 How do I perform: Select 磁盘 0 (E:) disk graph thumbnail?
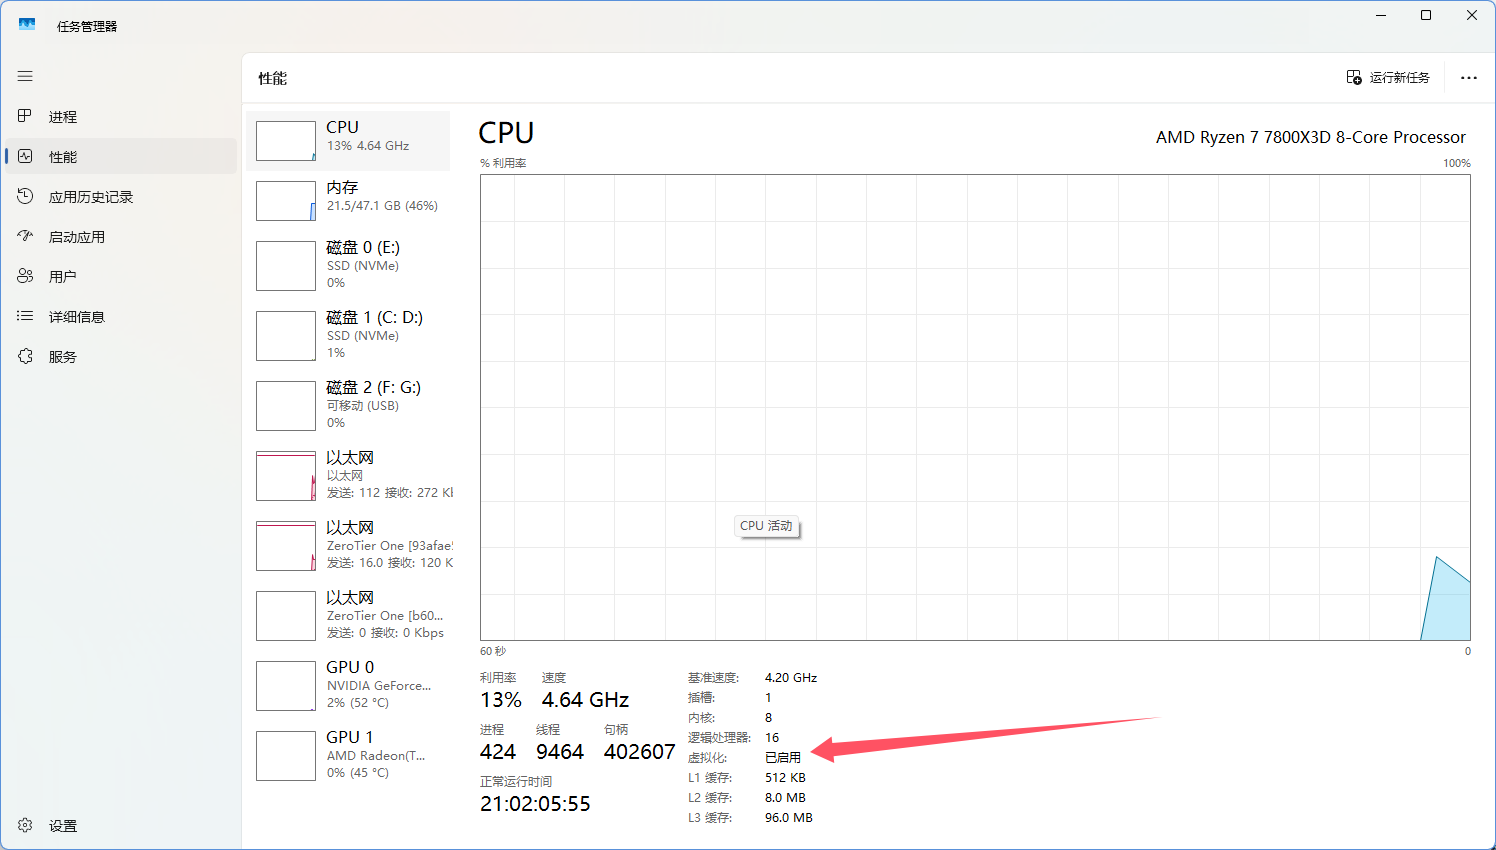point(286,266)
